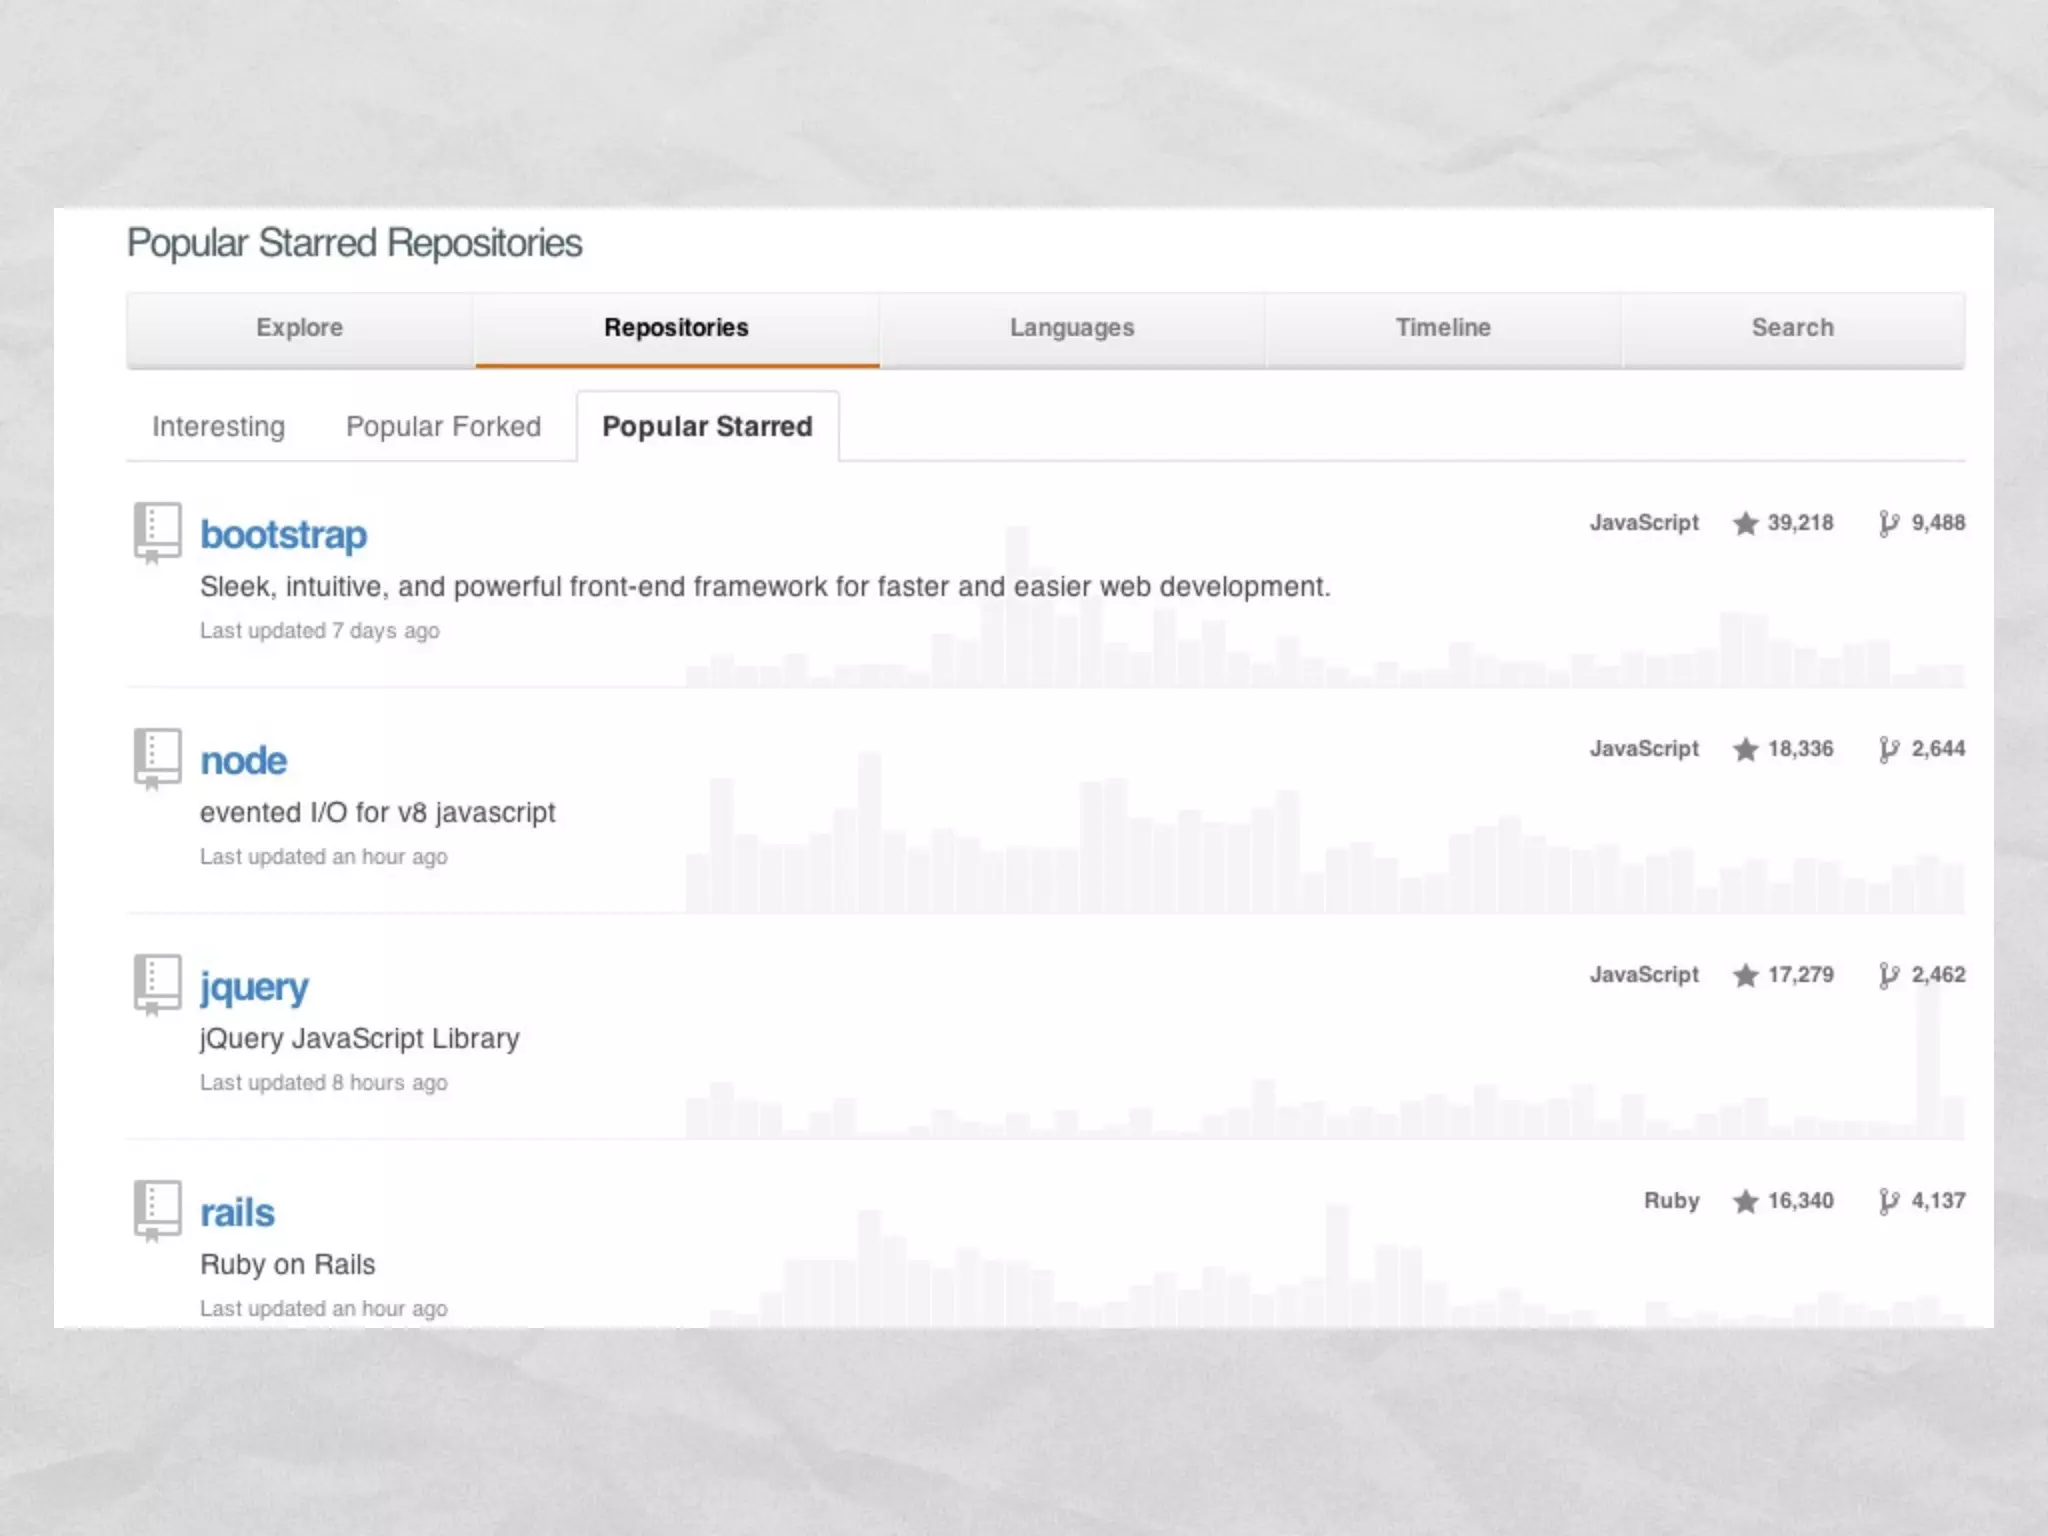Click the jquery activity bar graph
The width and height of the screenshot is (2048, 1536).
1325,1059
